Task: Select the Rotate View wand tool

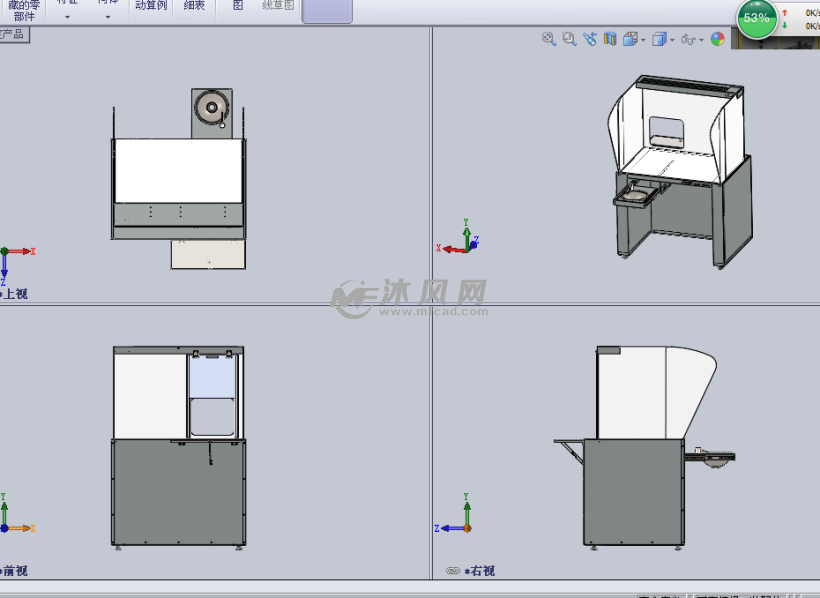Action: coord(589,40)
